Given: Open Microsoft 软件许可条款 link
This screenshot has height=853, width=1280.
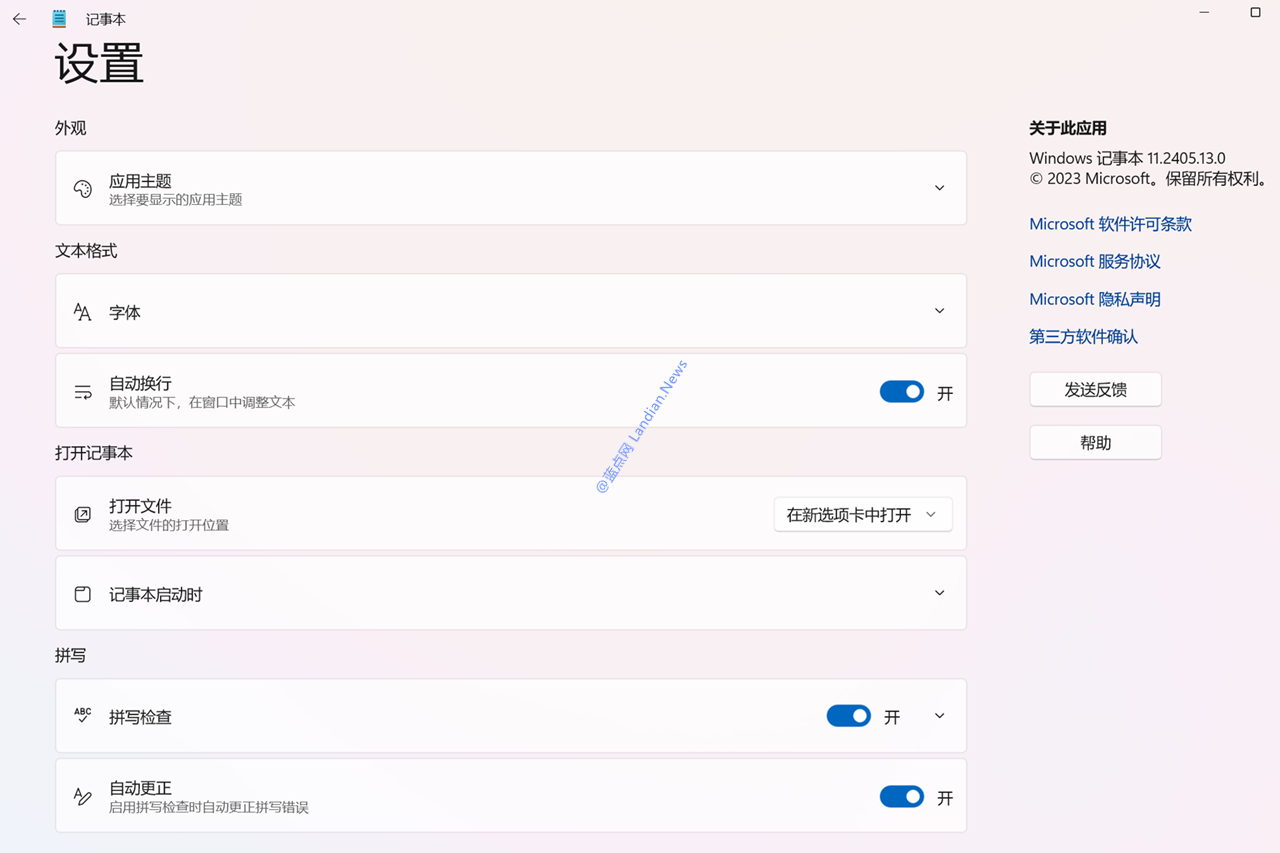Looking at the screenshot, I should coord(1110,224).
